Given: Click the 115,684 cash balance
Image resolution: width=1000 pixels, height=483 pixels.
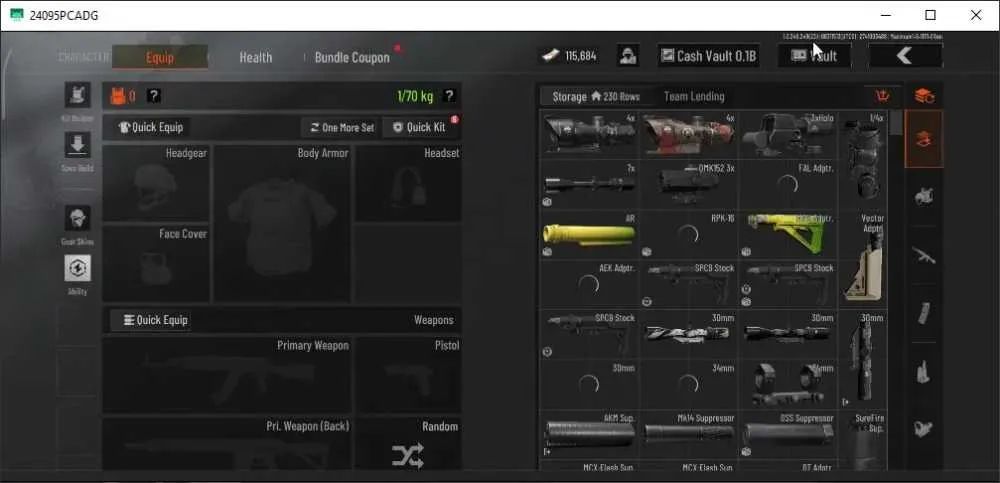Looking at the screenshot, I should 569,56.
